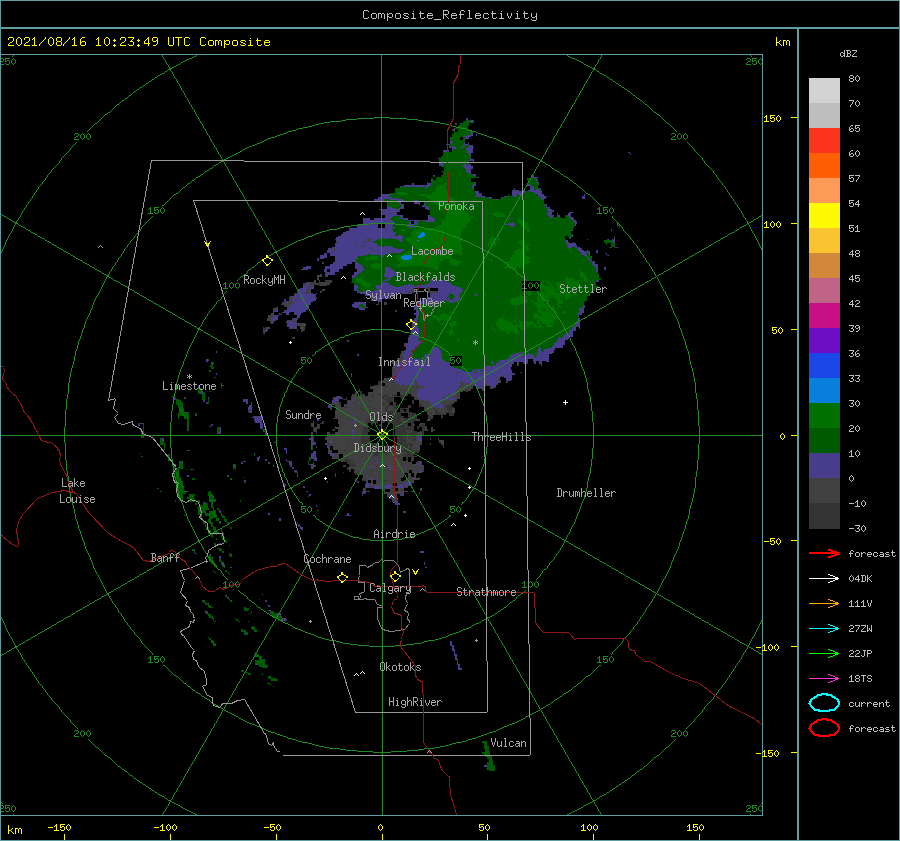The image size is (900, 841).
Task: Click the Sundre city label
Action: coord(303,414)
